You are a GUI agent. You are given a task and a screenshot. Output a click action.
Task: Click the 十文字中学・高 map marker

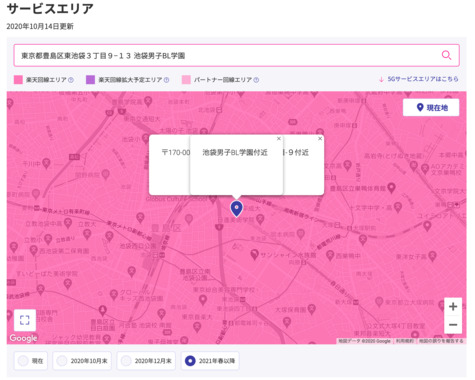pos(397,207)
